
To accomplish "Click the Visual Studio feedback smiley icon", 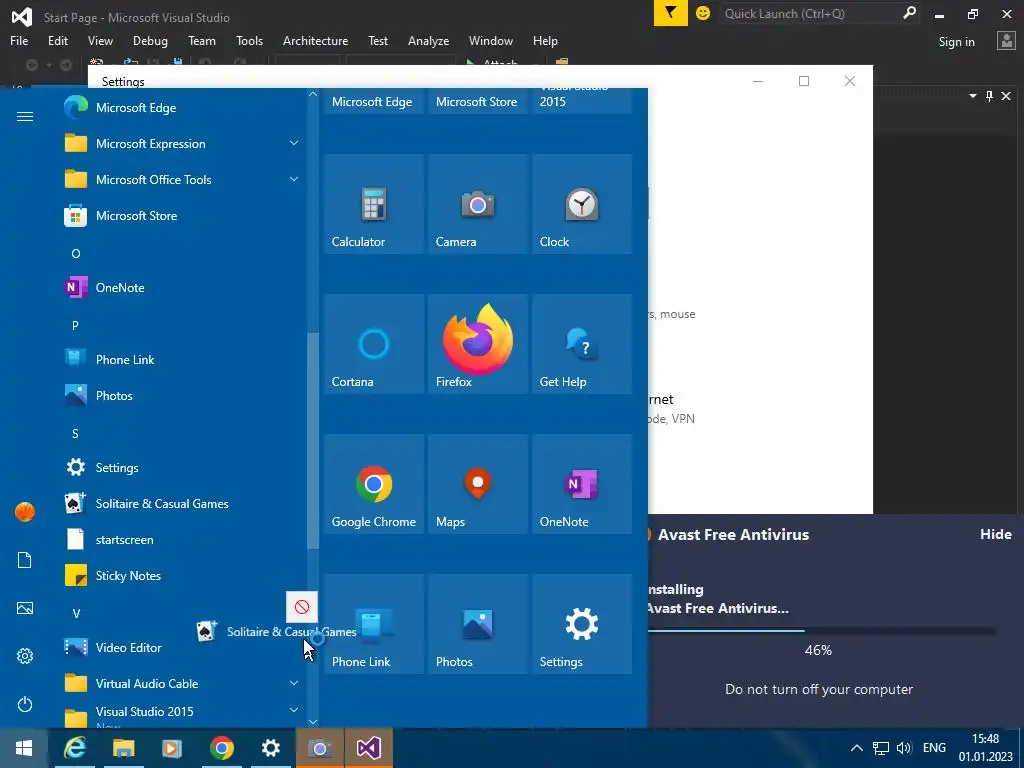I will pos(703,13).
